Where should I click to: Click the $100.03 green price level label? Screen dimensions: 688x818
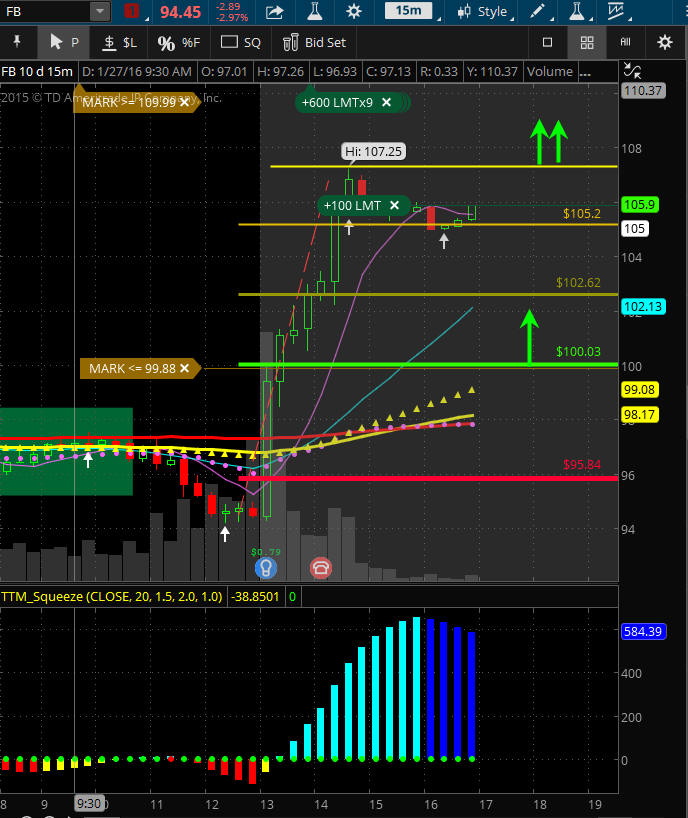click(578, 352)
